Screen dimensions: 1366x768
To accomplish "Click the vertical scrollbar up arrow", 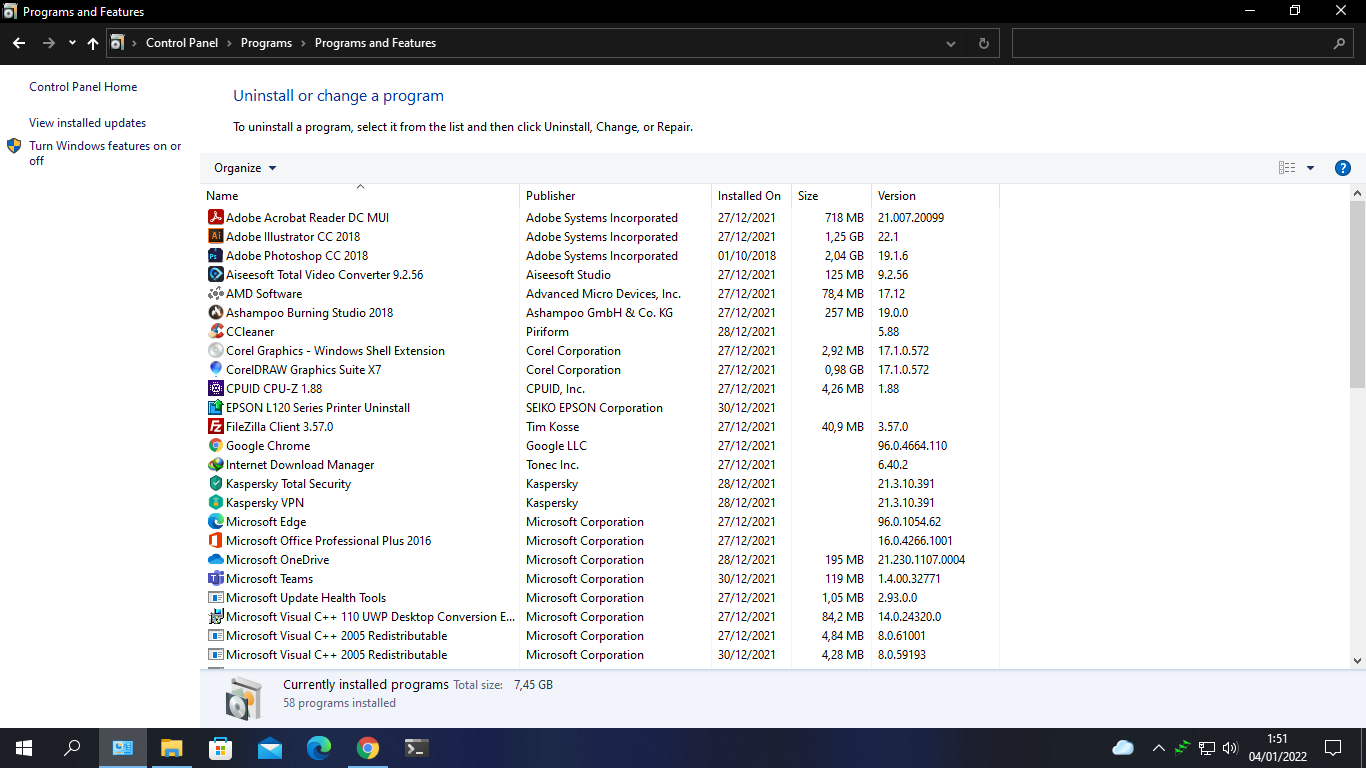I will (x=1357, y=193).
